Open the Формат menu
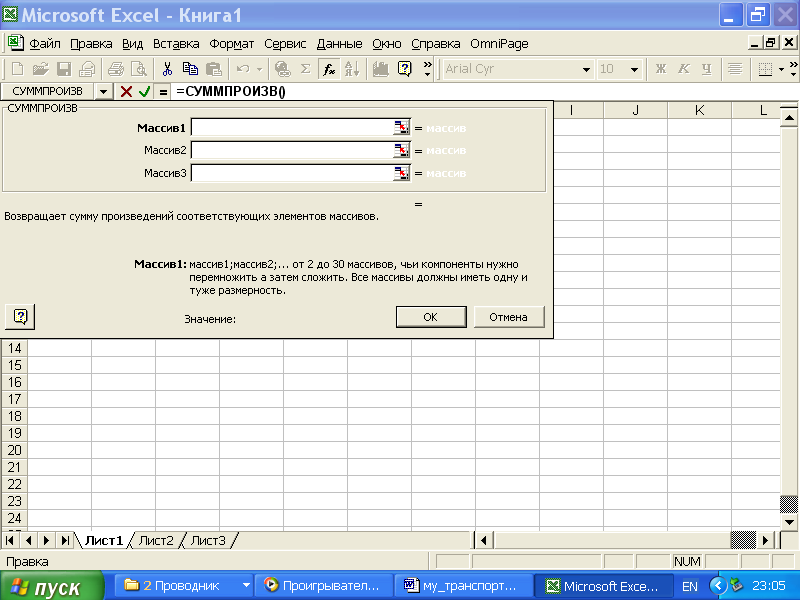Screen dimensions: 800x600 (232, 44)
